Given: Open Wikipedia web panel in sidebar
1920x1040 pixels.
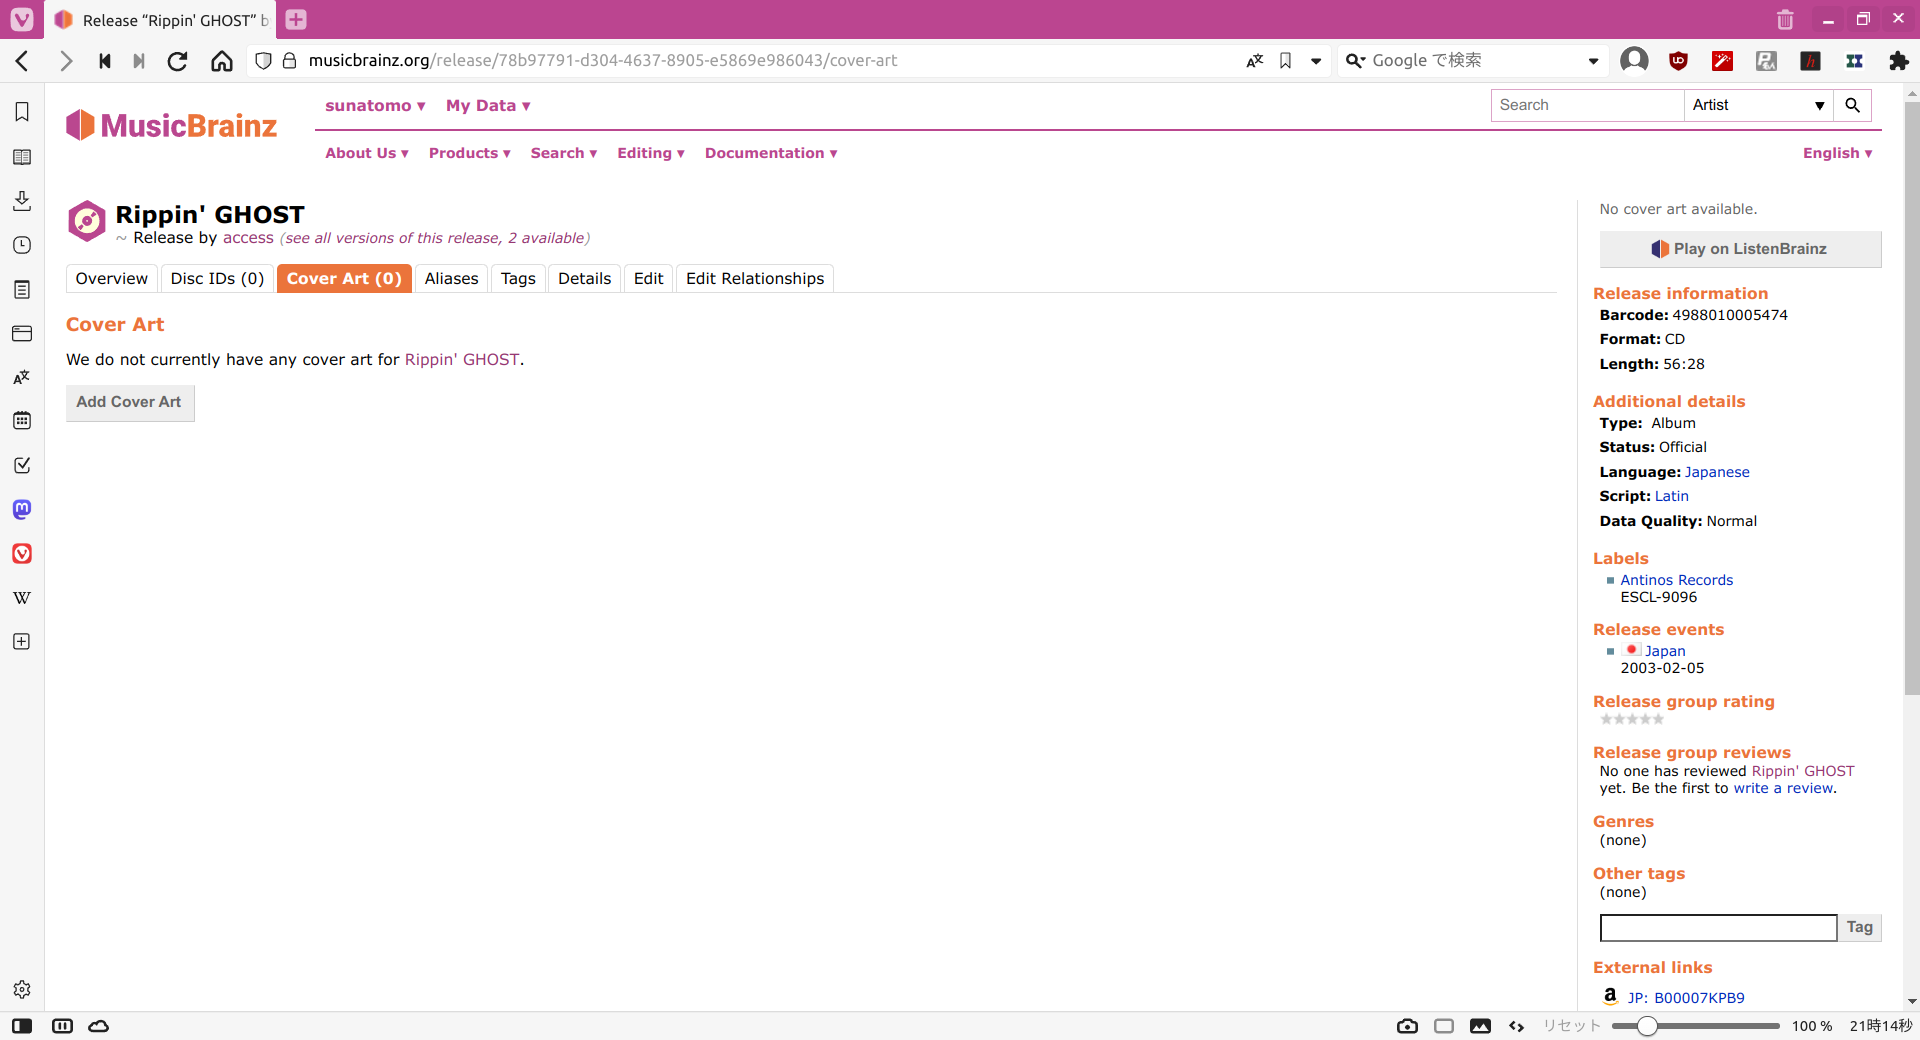Looking at the screenshot, I should click(x=22, y=597).
